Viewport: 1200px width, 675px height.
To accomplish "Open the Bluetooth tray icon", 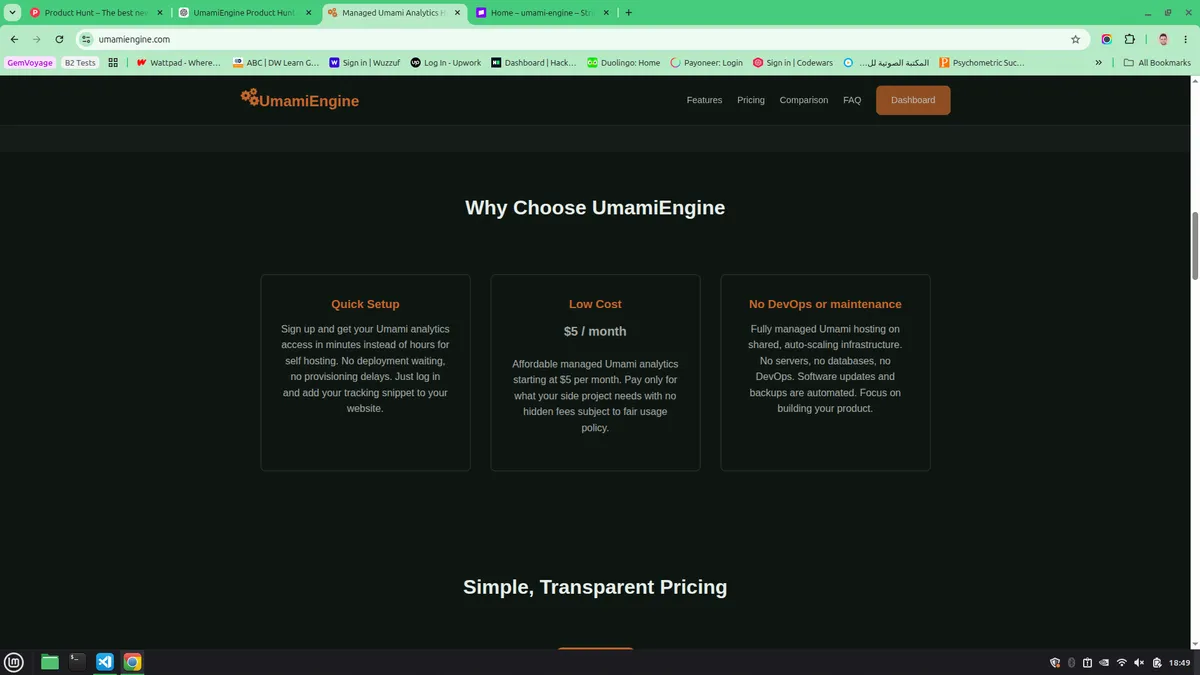I will (x=1071, y=662).
